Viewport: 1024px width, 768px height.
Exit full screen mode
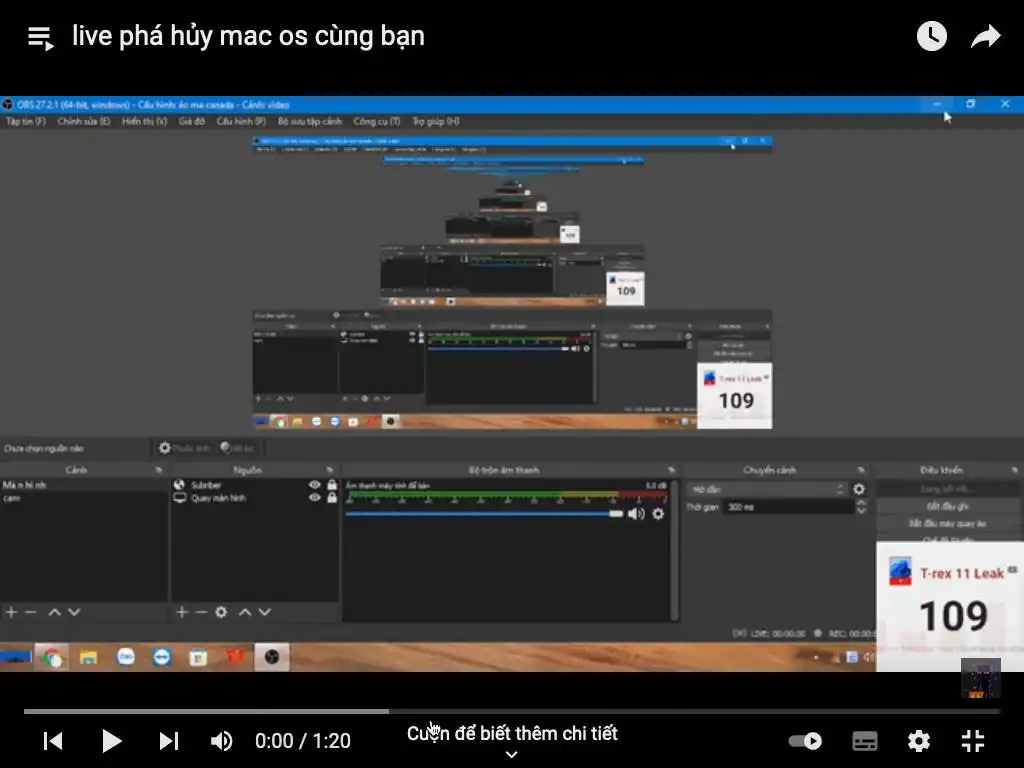click(x=973, y=741)
